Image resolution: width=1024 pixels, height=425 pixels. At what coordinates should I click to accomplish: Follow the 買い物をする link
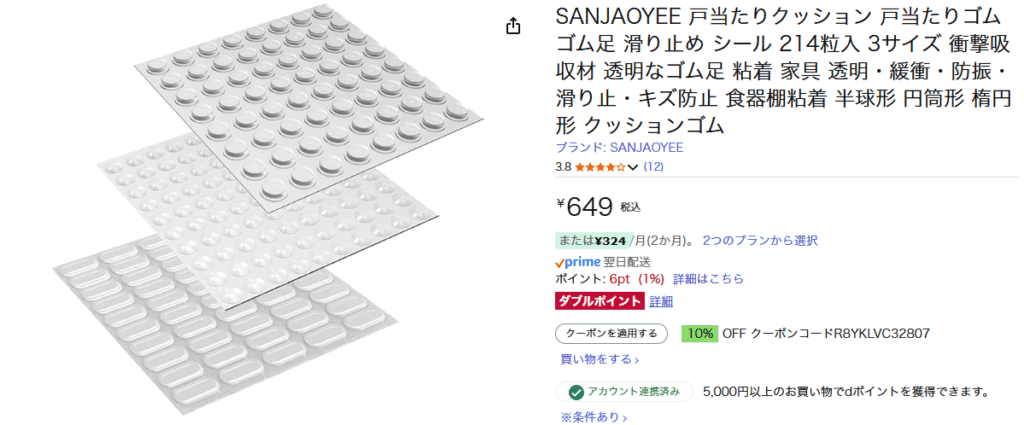[599, 359]
